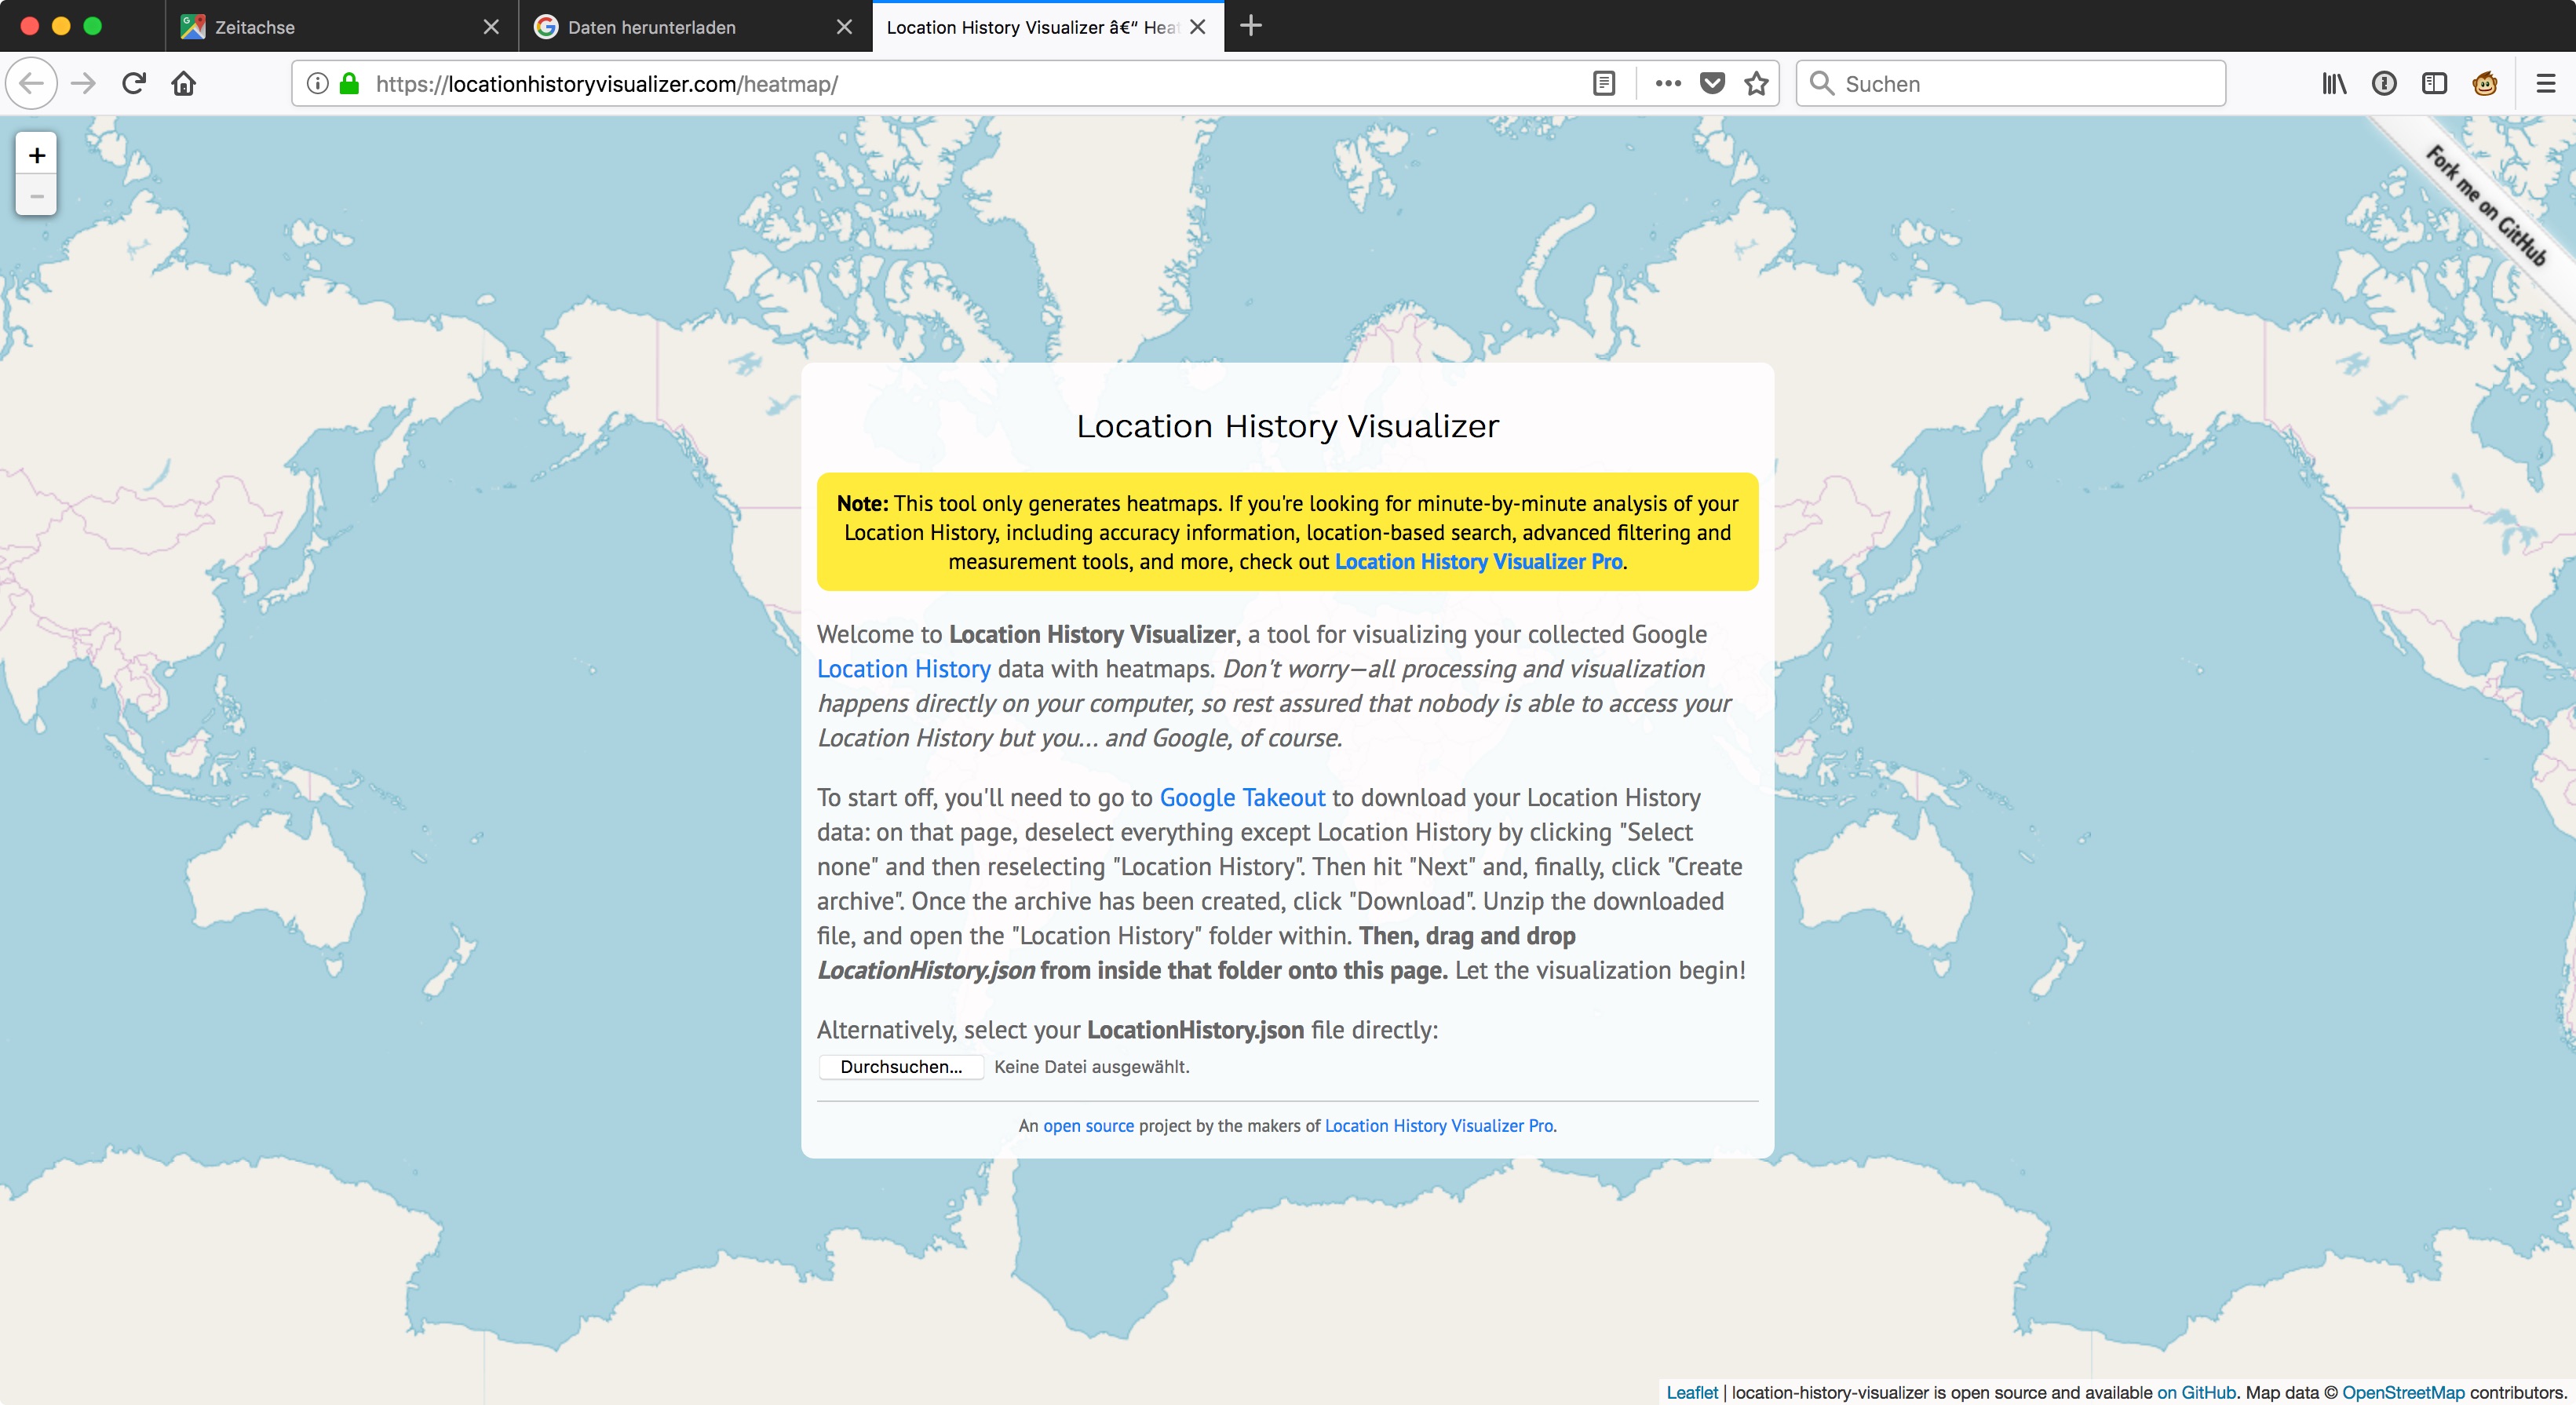Open Reader Mode for the current page
This screenshot has width=2576, height=1405.
1603,83
